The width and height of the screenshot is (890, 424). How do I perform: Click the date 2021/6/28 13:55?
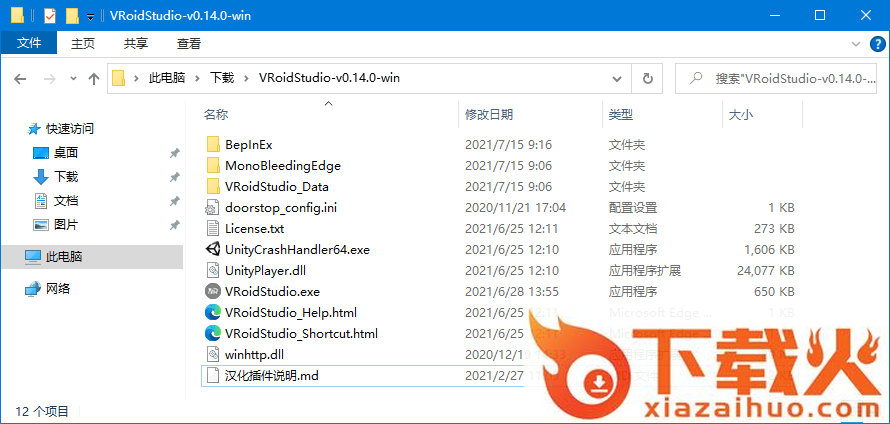512,292
